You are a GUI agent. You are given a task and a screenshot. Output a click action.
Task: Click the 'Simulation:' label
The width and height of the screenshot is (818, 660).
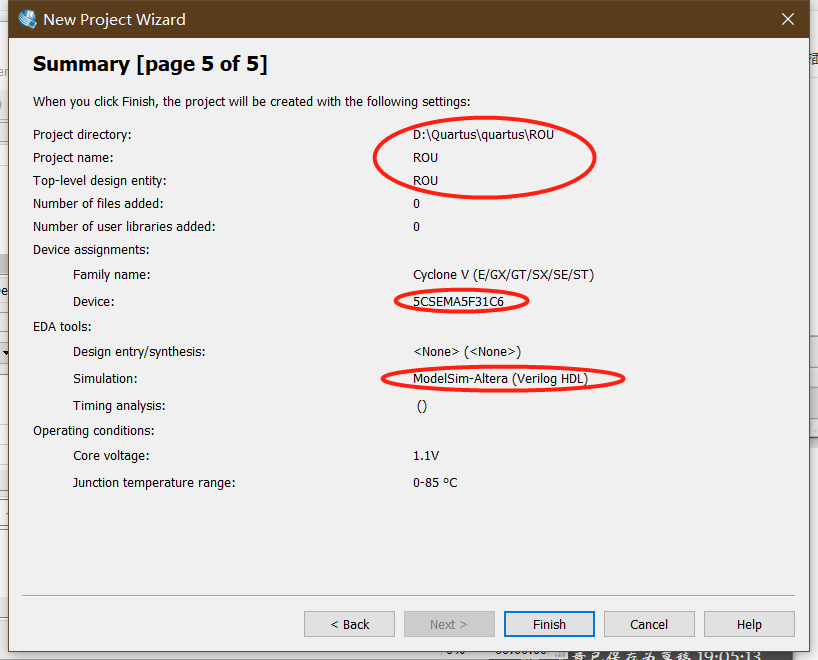coord(105,378)
